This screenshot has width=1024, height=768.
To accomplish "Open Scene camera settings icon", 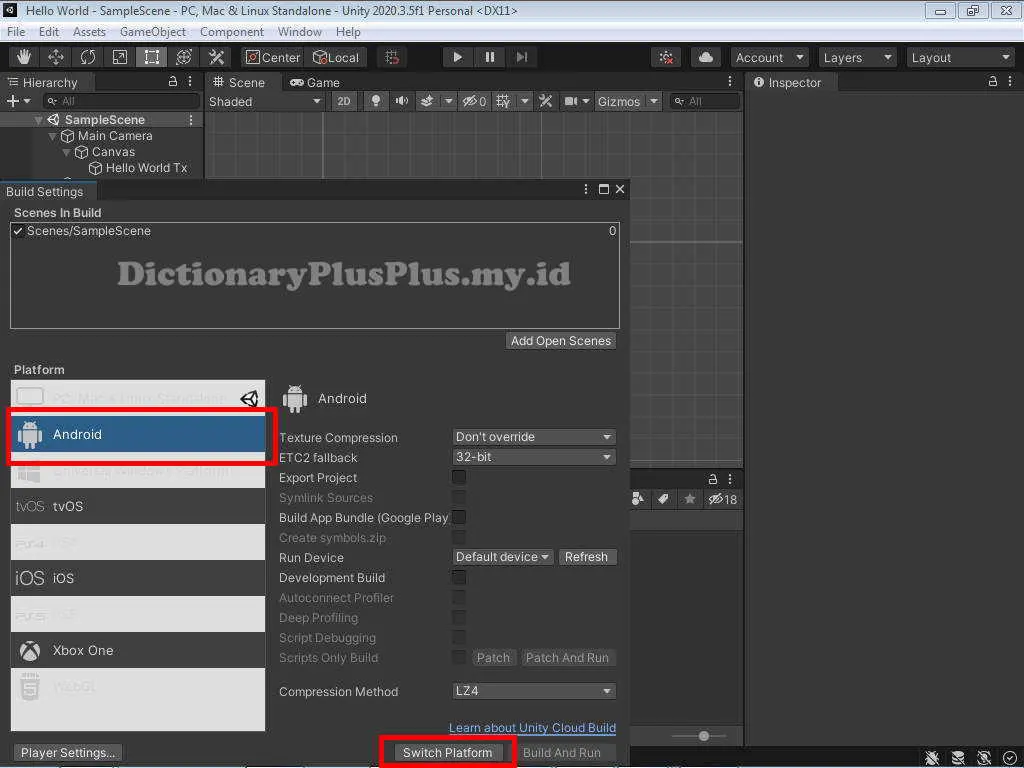I will point(571,101).
